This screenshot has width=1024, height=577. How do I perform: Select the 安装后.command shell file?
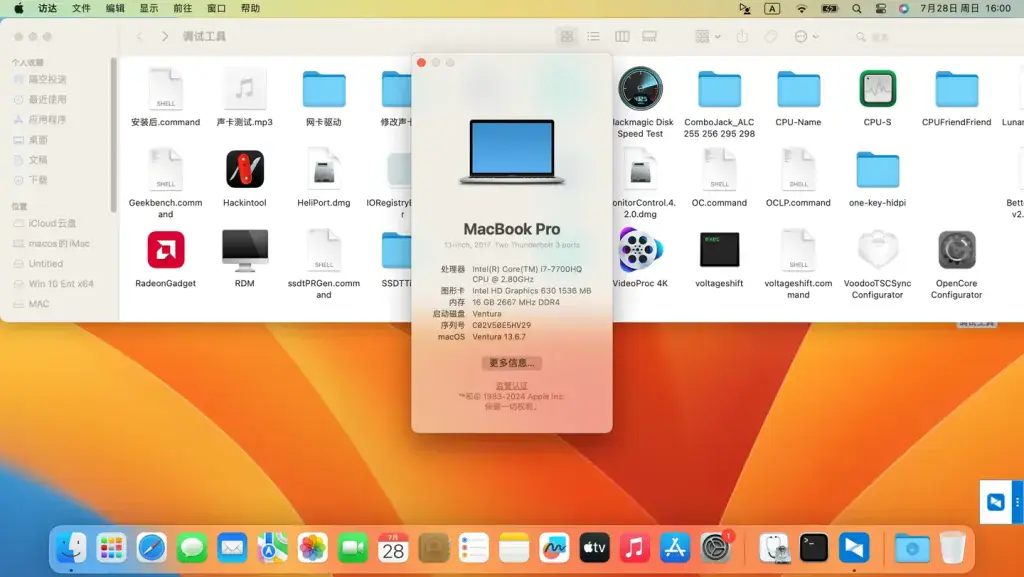click(x=166, y=89)
